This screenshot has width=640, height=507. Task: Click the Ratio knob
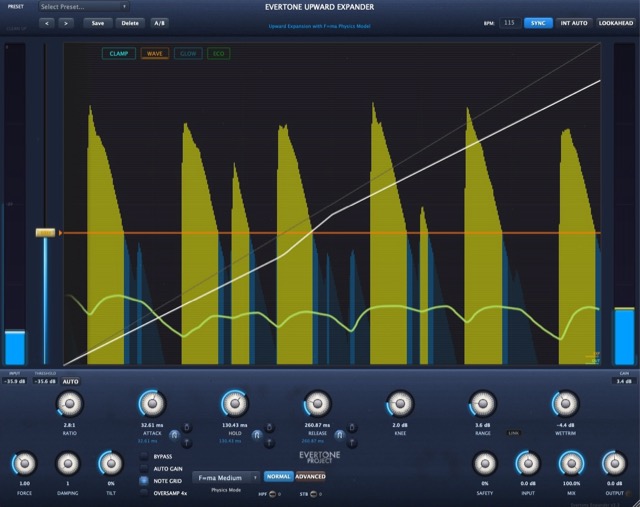click(68, 403)
